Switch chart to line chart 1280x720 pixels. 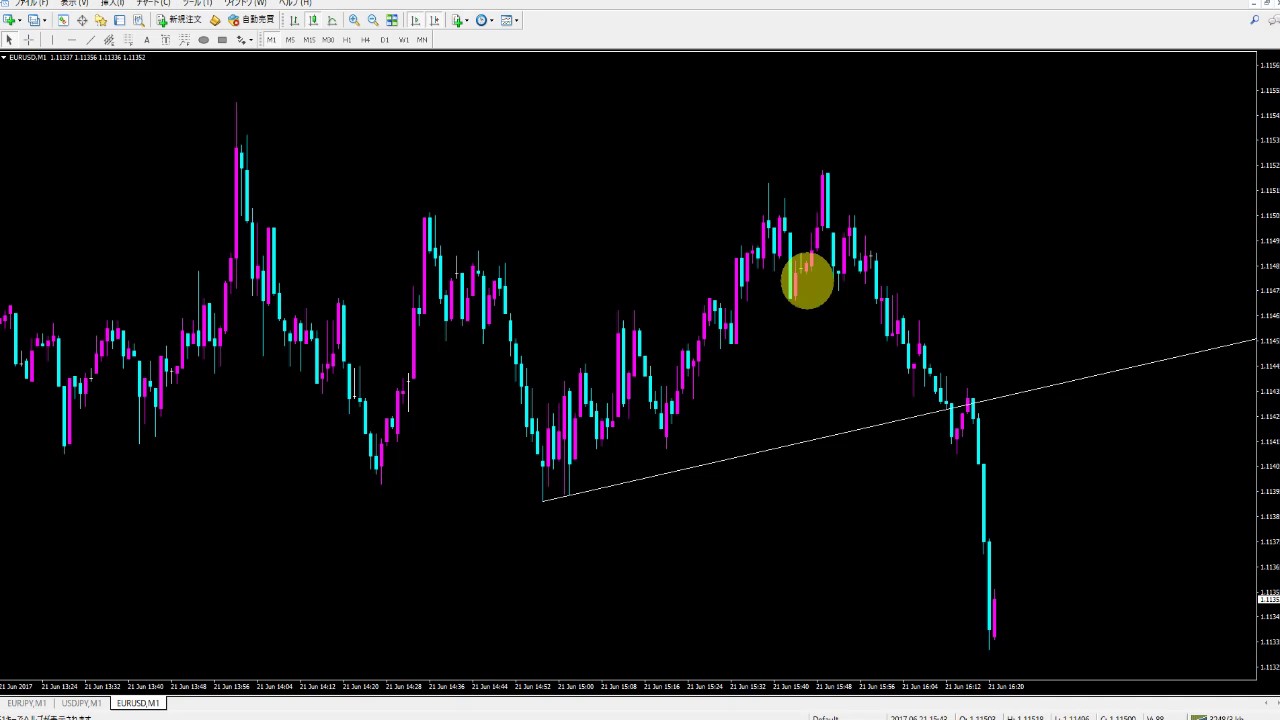332,20
